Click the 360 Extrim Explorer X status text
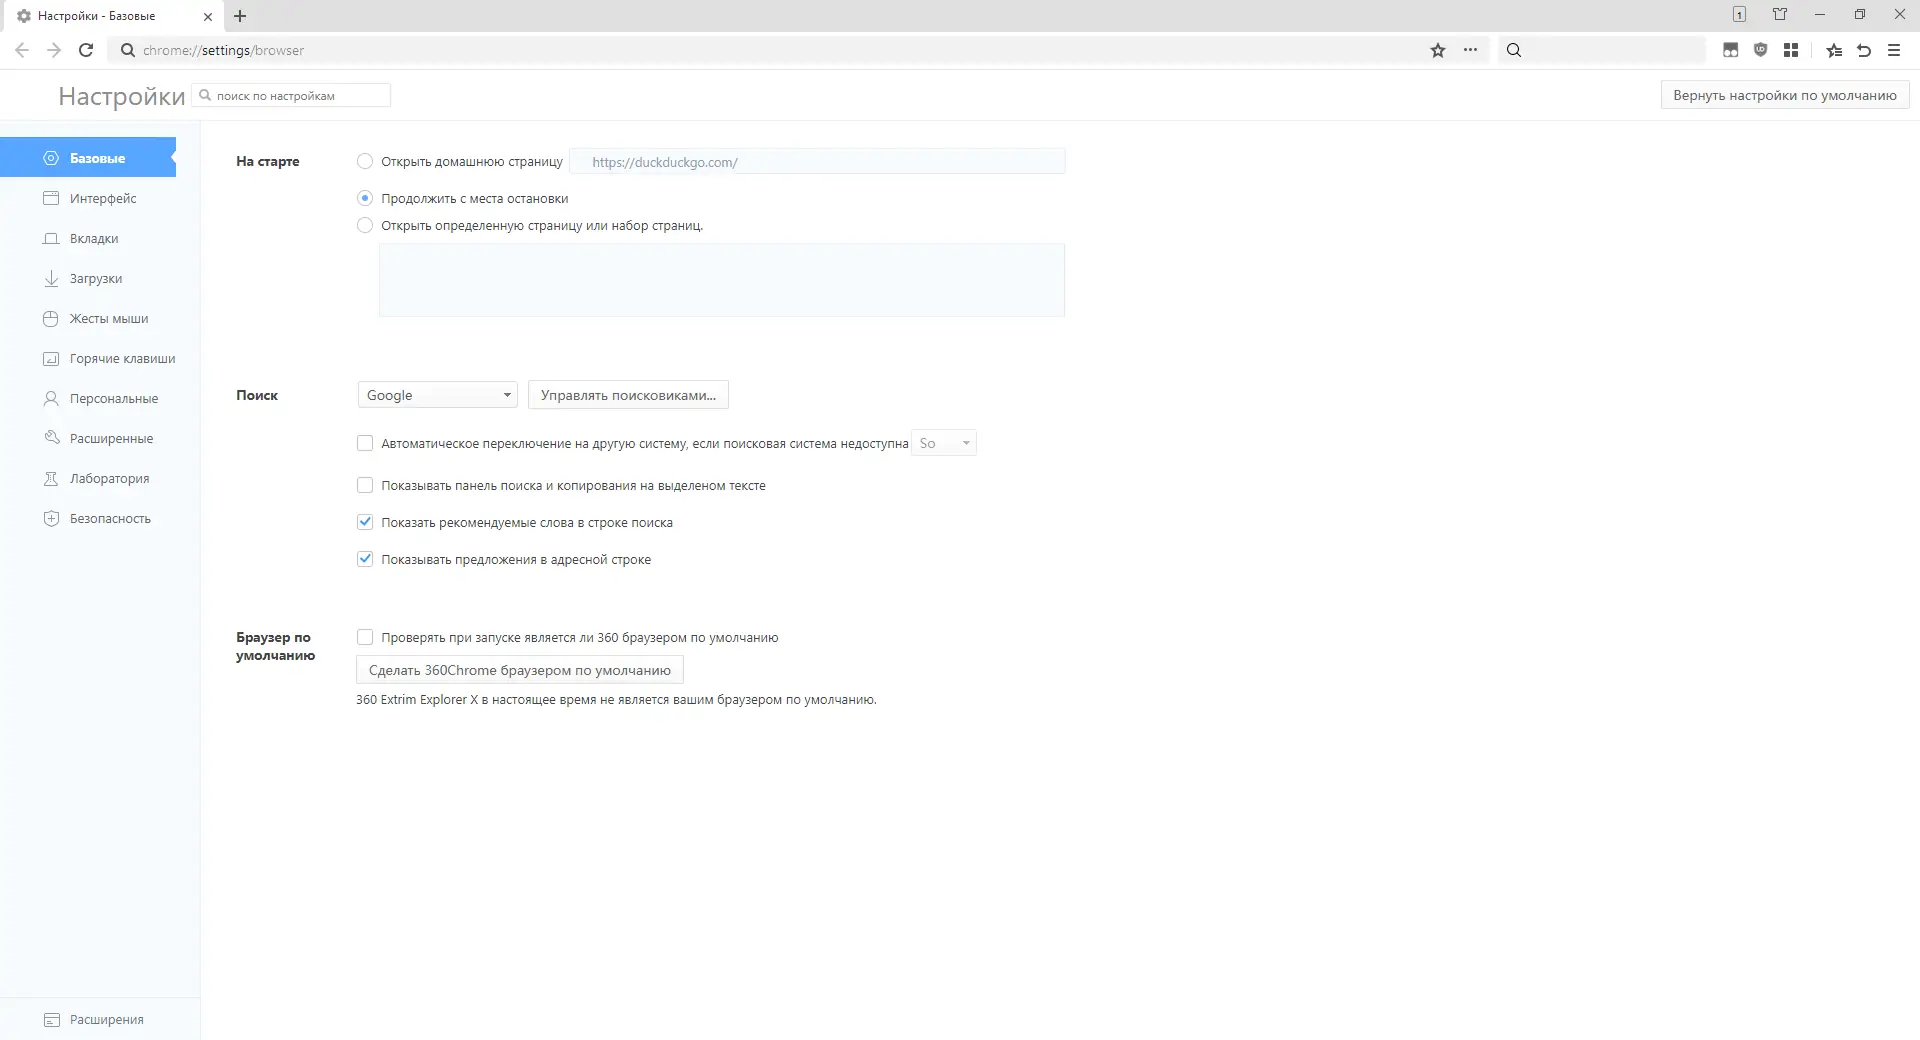Screen dimensions: 1920x1040 point(616,700)
